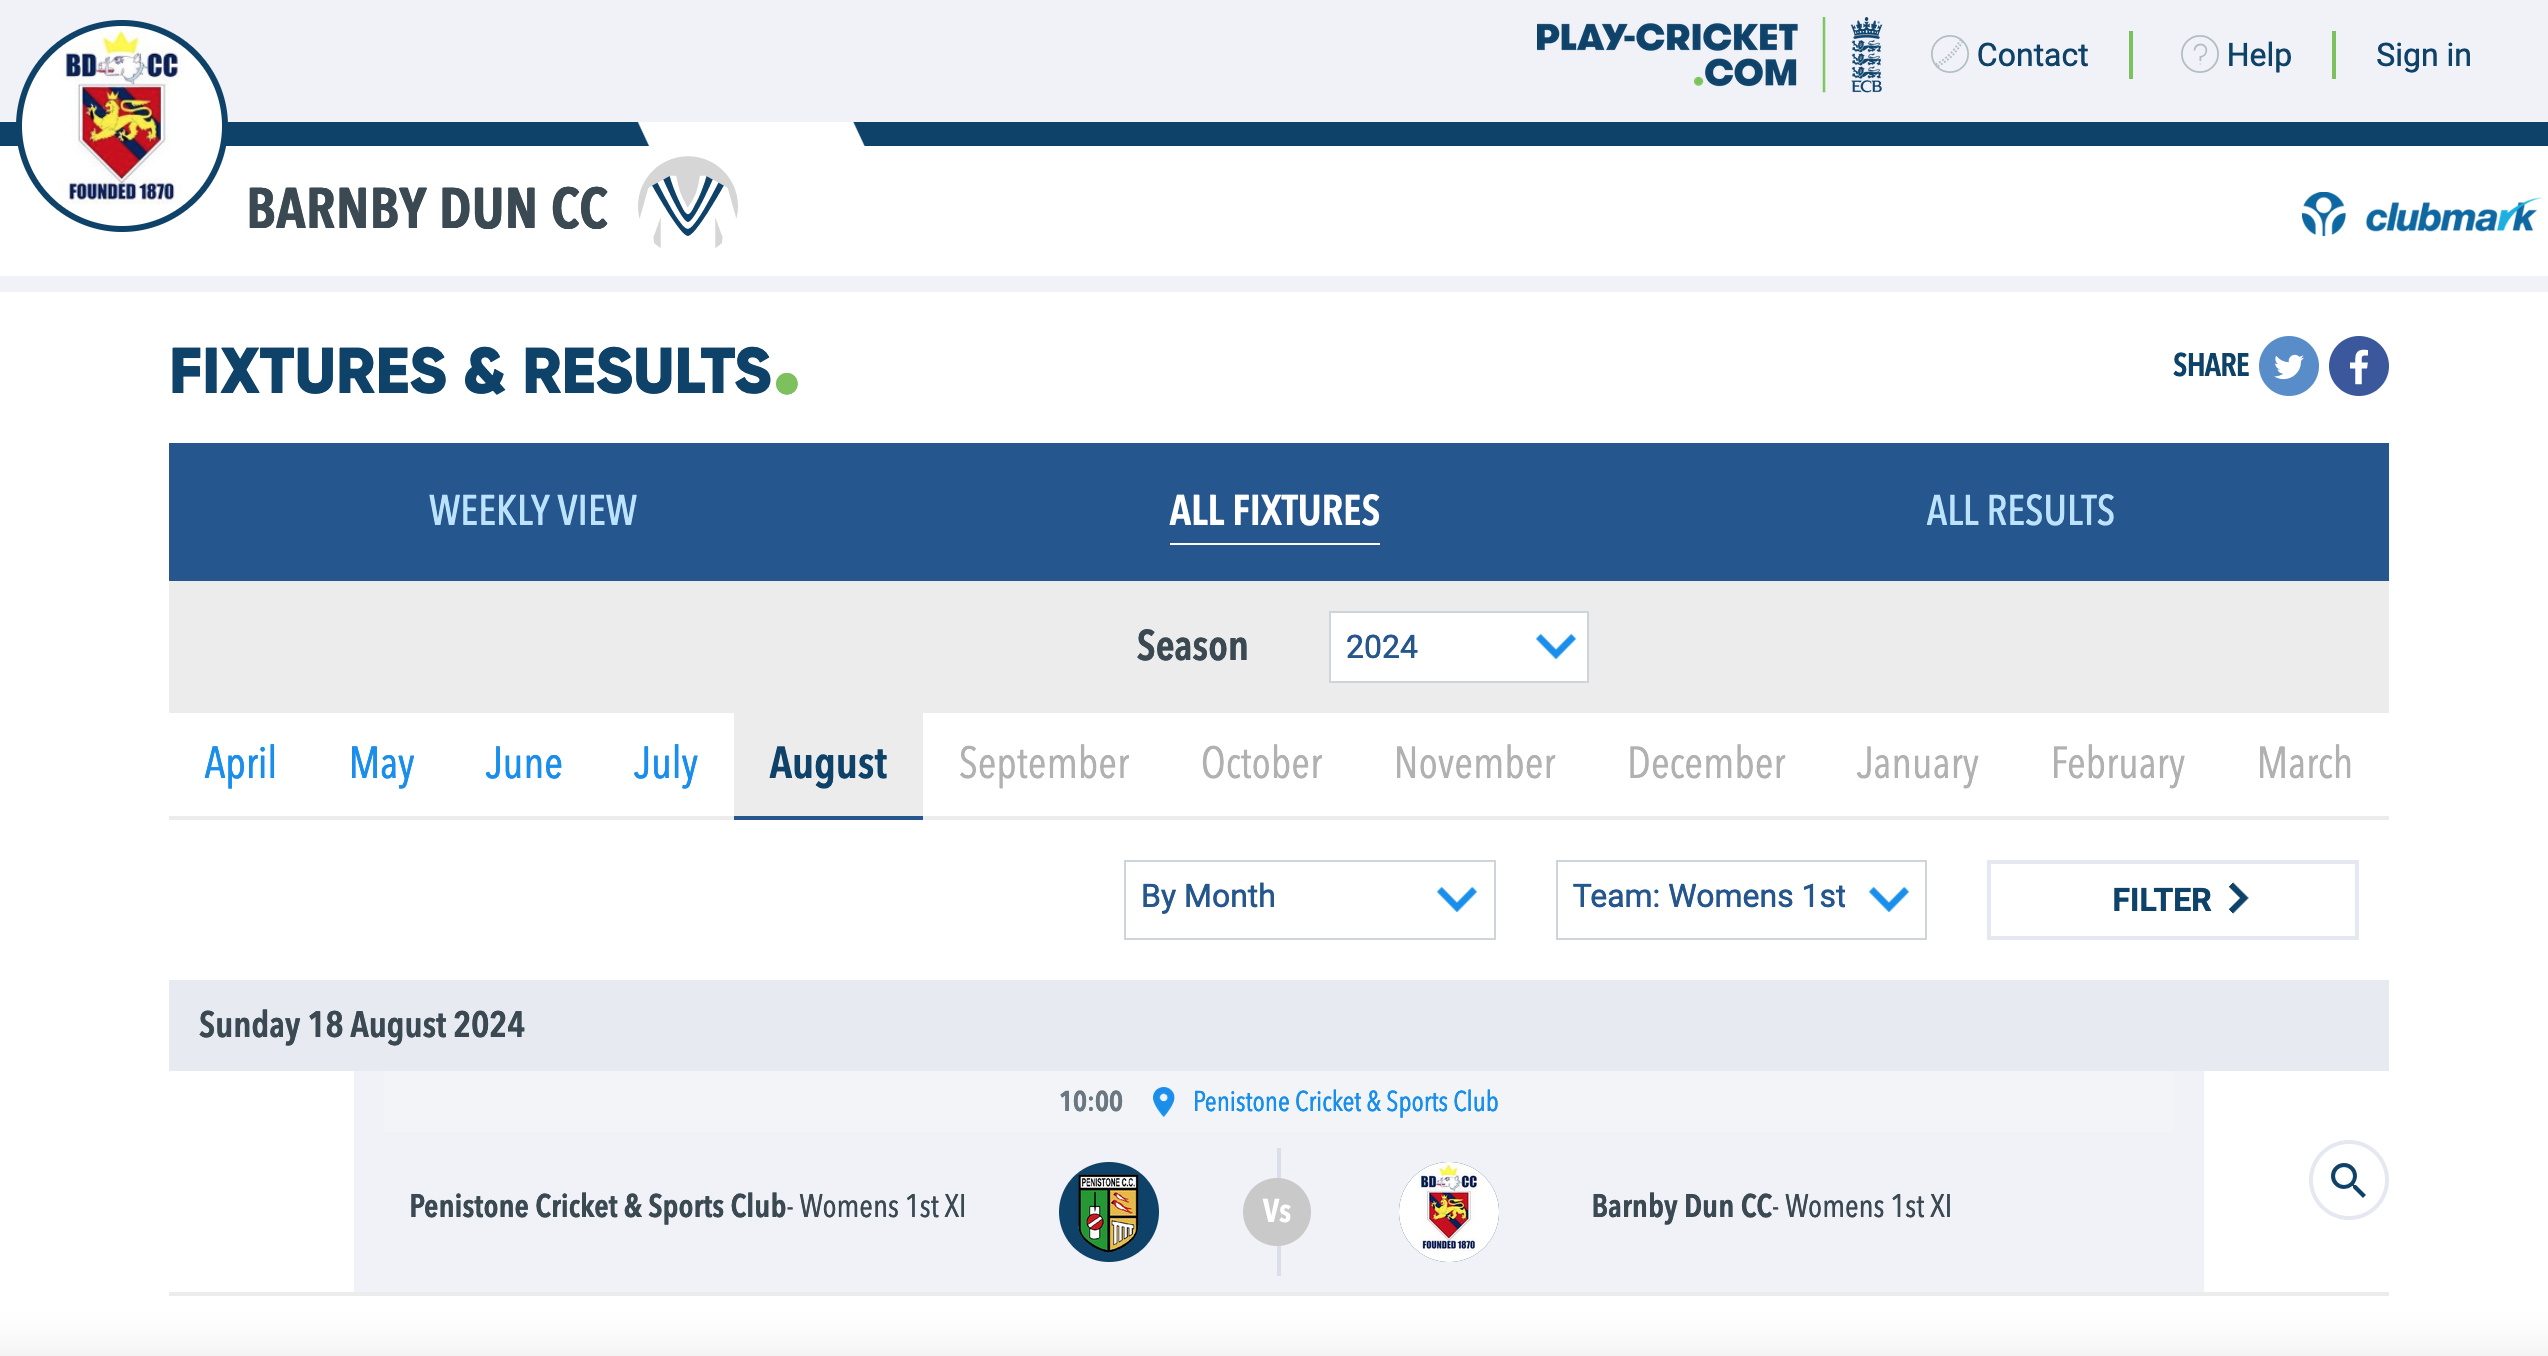Open the Contact link in the header
Screen dimensions: 2548x1356
click(x=2030, y=55)
